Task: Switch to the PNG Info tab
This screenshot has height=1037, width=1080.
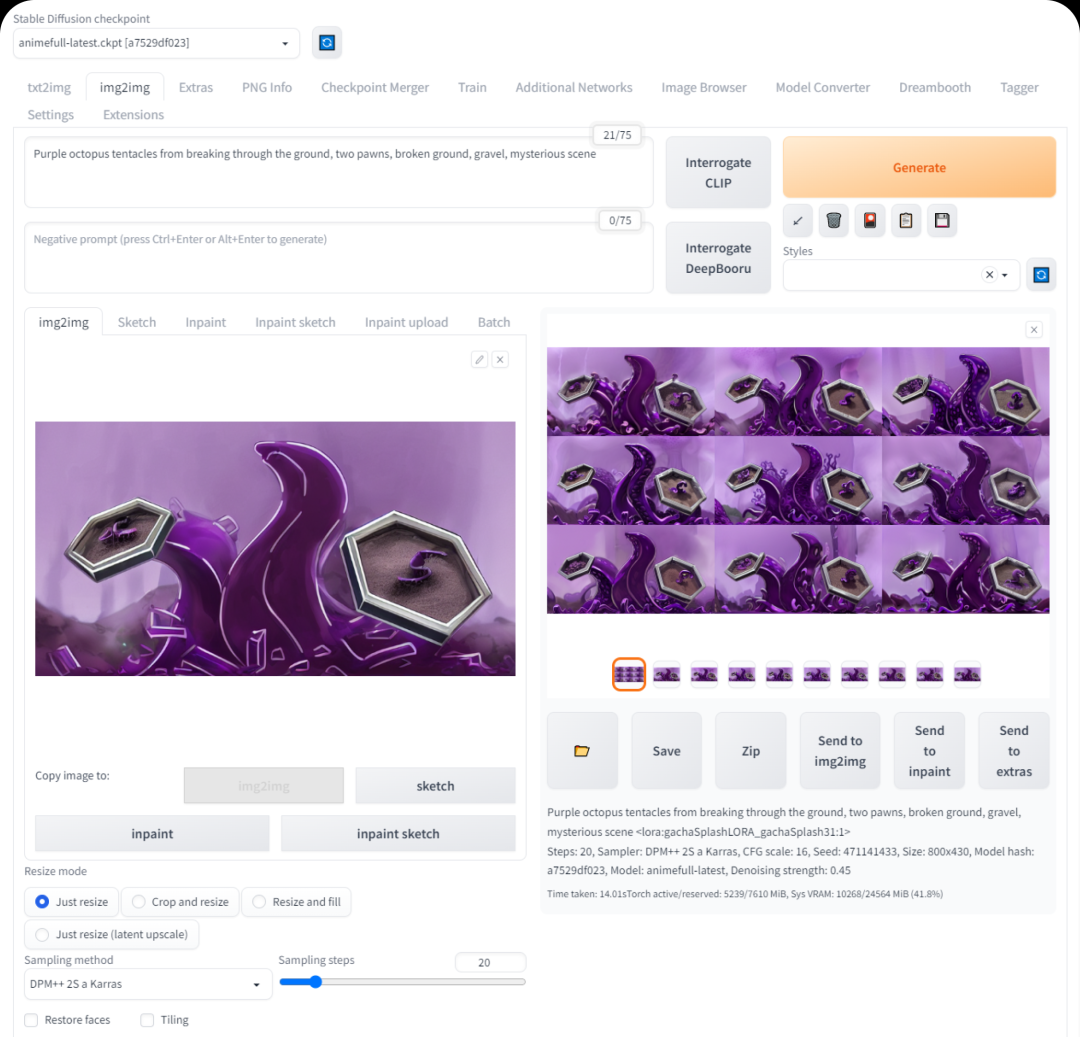Action: pyautogui.click(x=267, y=88)
